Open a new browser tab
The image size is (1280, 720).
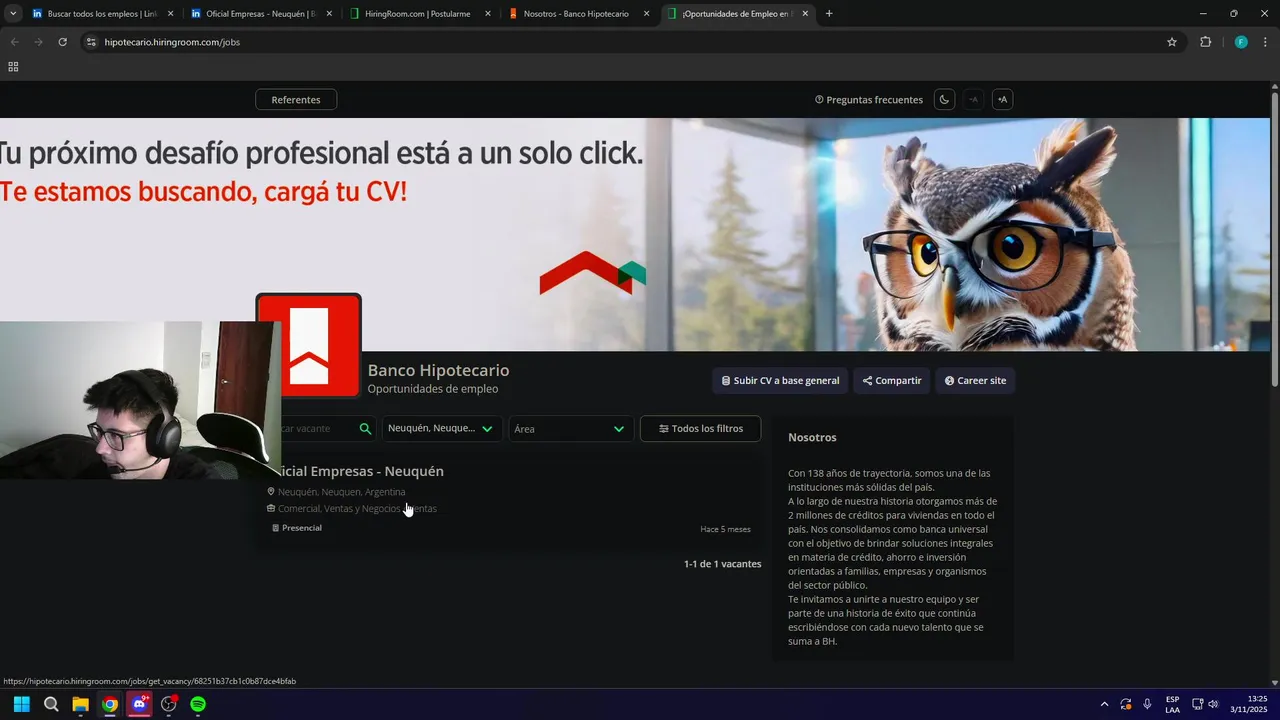pos(829,14)
